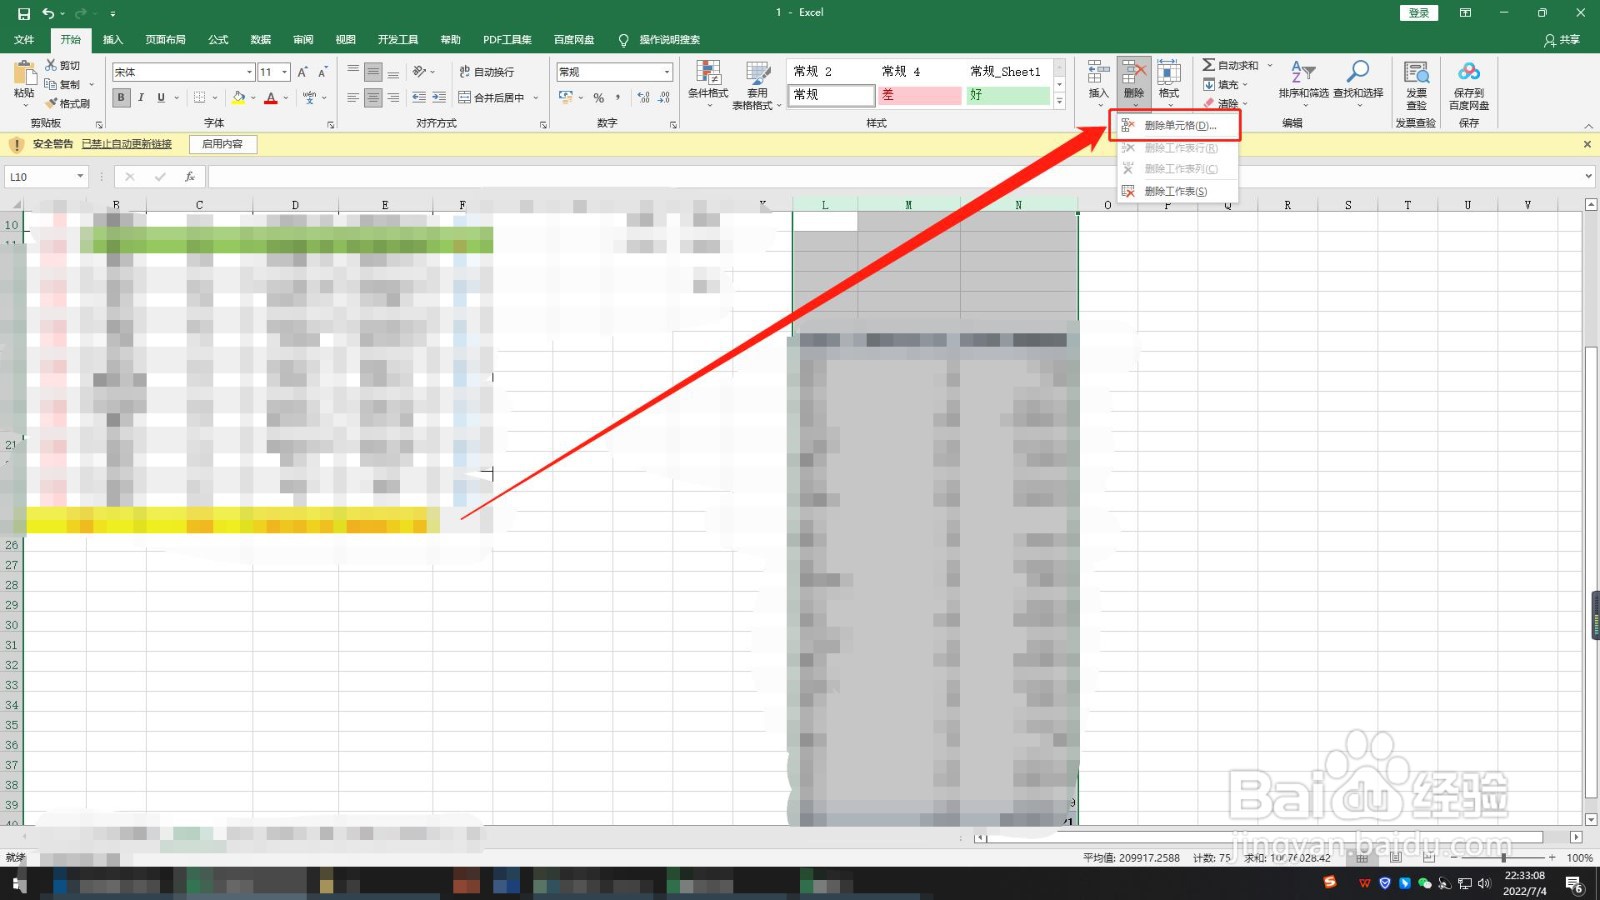Viewport: 1600px width, 900px height.
Task: Open the Name Box dropdown for L10
Action: pos(80,177)
